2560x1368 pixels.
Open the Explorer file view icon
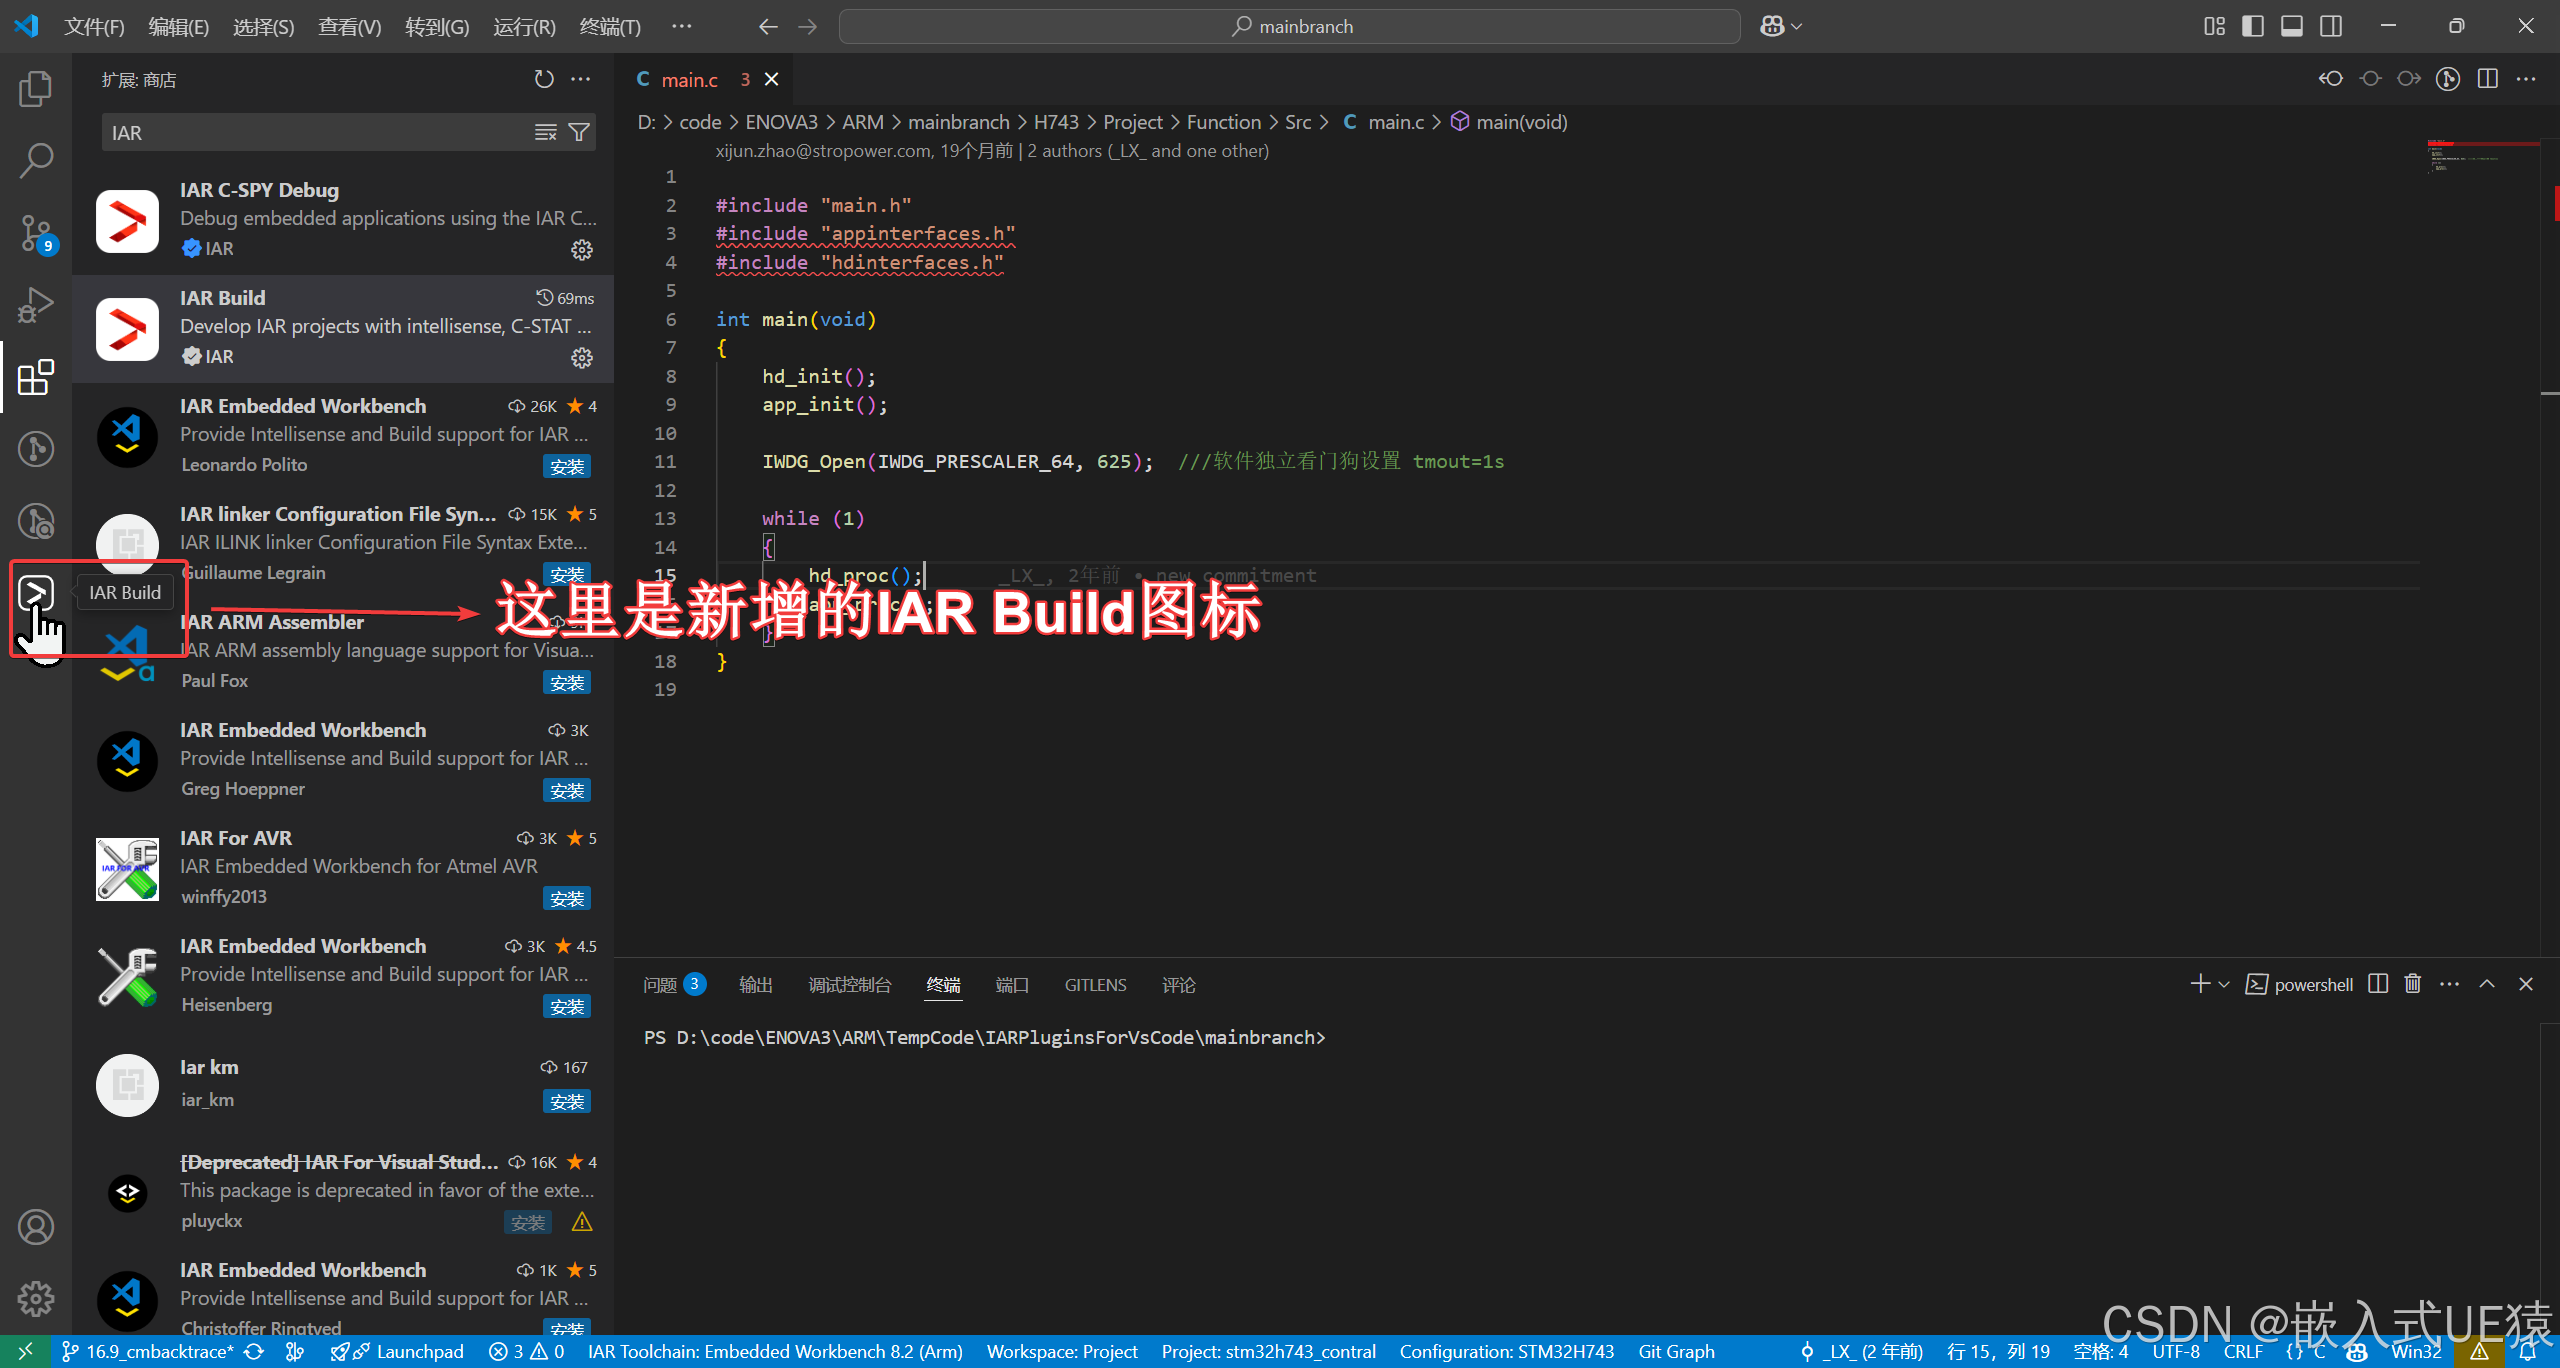click(36, 89)
